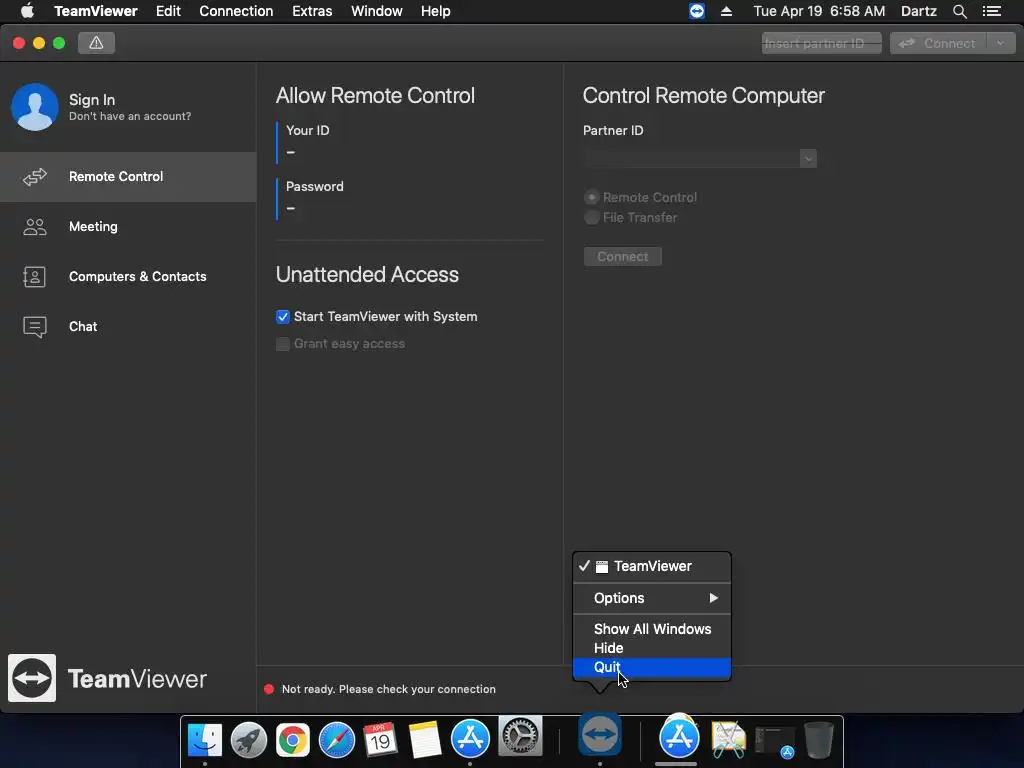Click the TeamViewer menu bar status icon
Screen dimensions: 1024x768
pyautogui.click(x=697, y=11)
